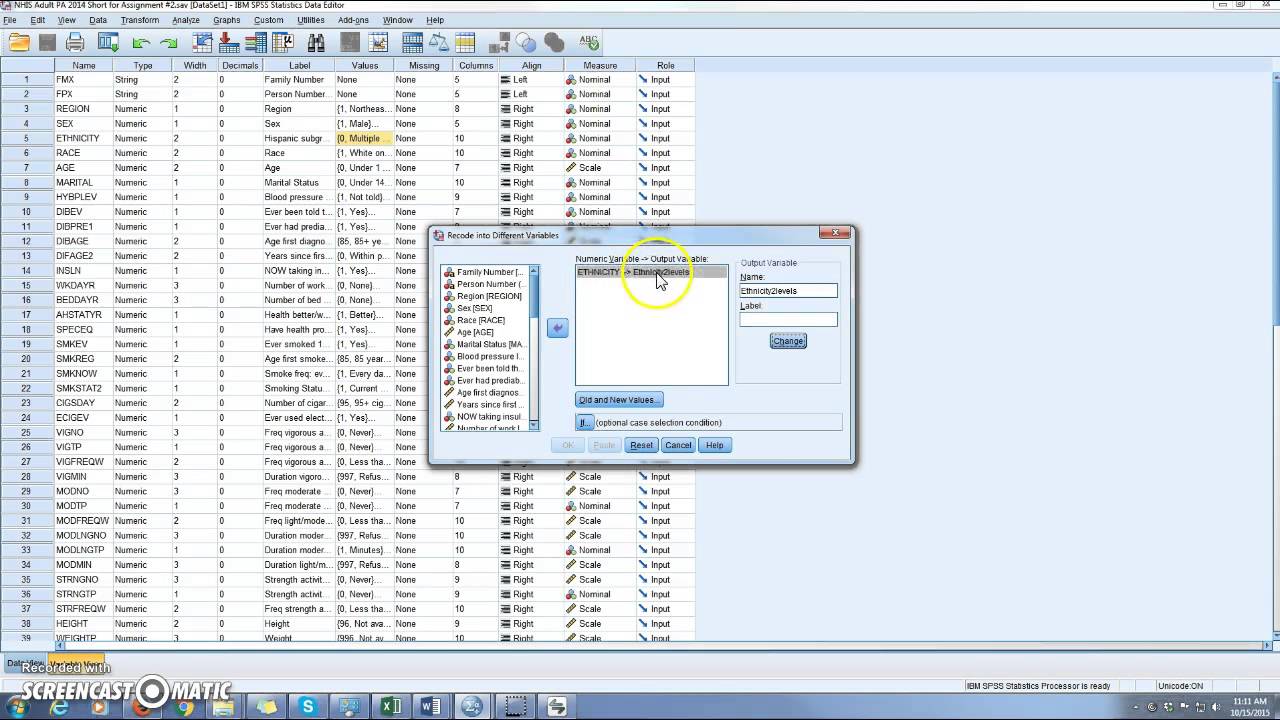This screenshot has height=720, width=1280.
Task: Click Help in Recode dialog
Action: pos(714,445)
